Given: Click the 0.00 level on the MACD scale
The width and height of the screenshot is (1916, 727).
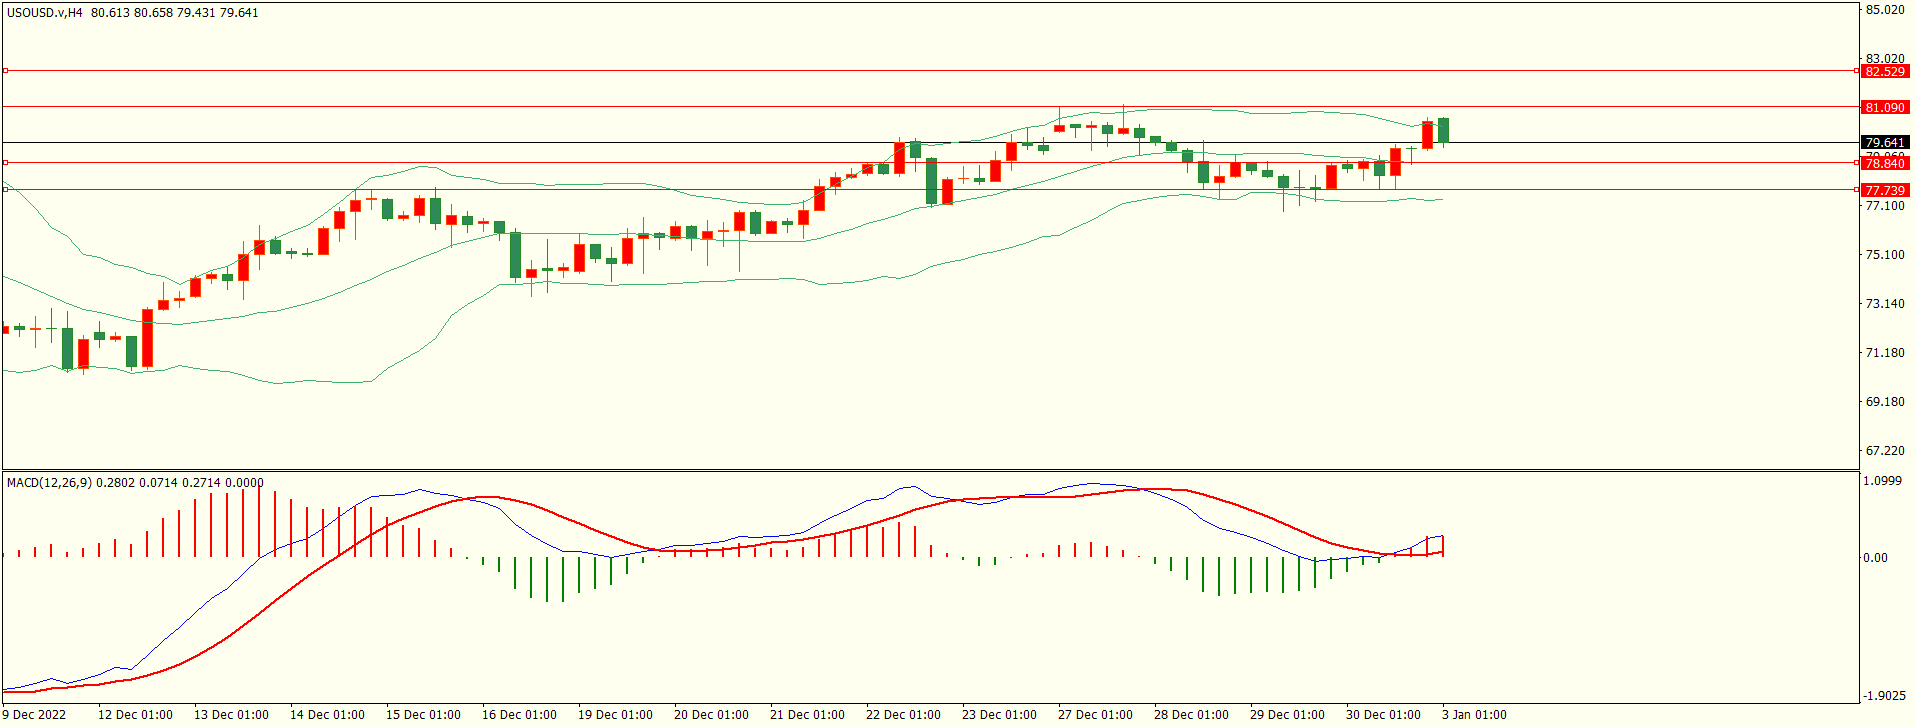Looking at the screenshot, I should (1875, 558).
